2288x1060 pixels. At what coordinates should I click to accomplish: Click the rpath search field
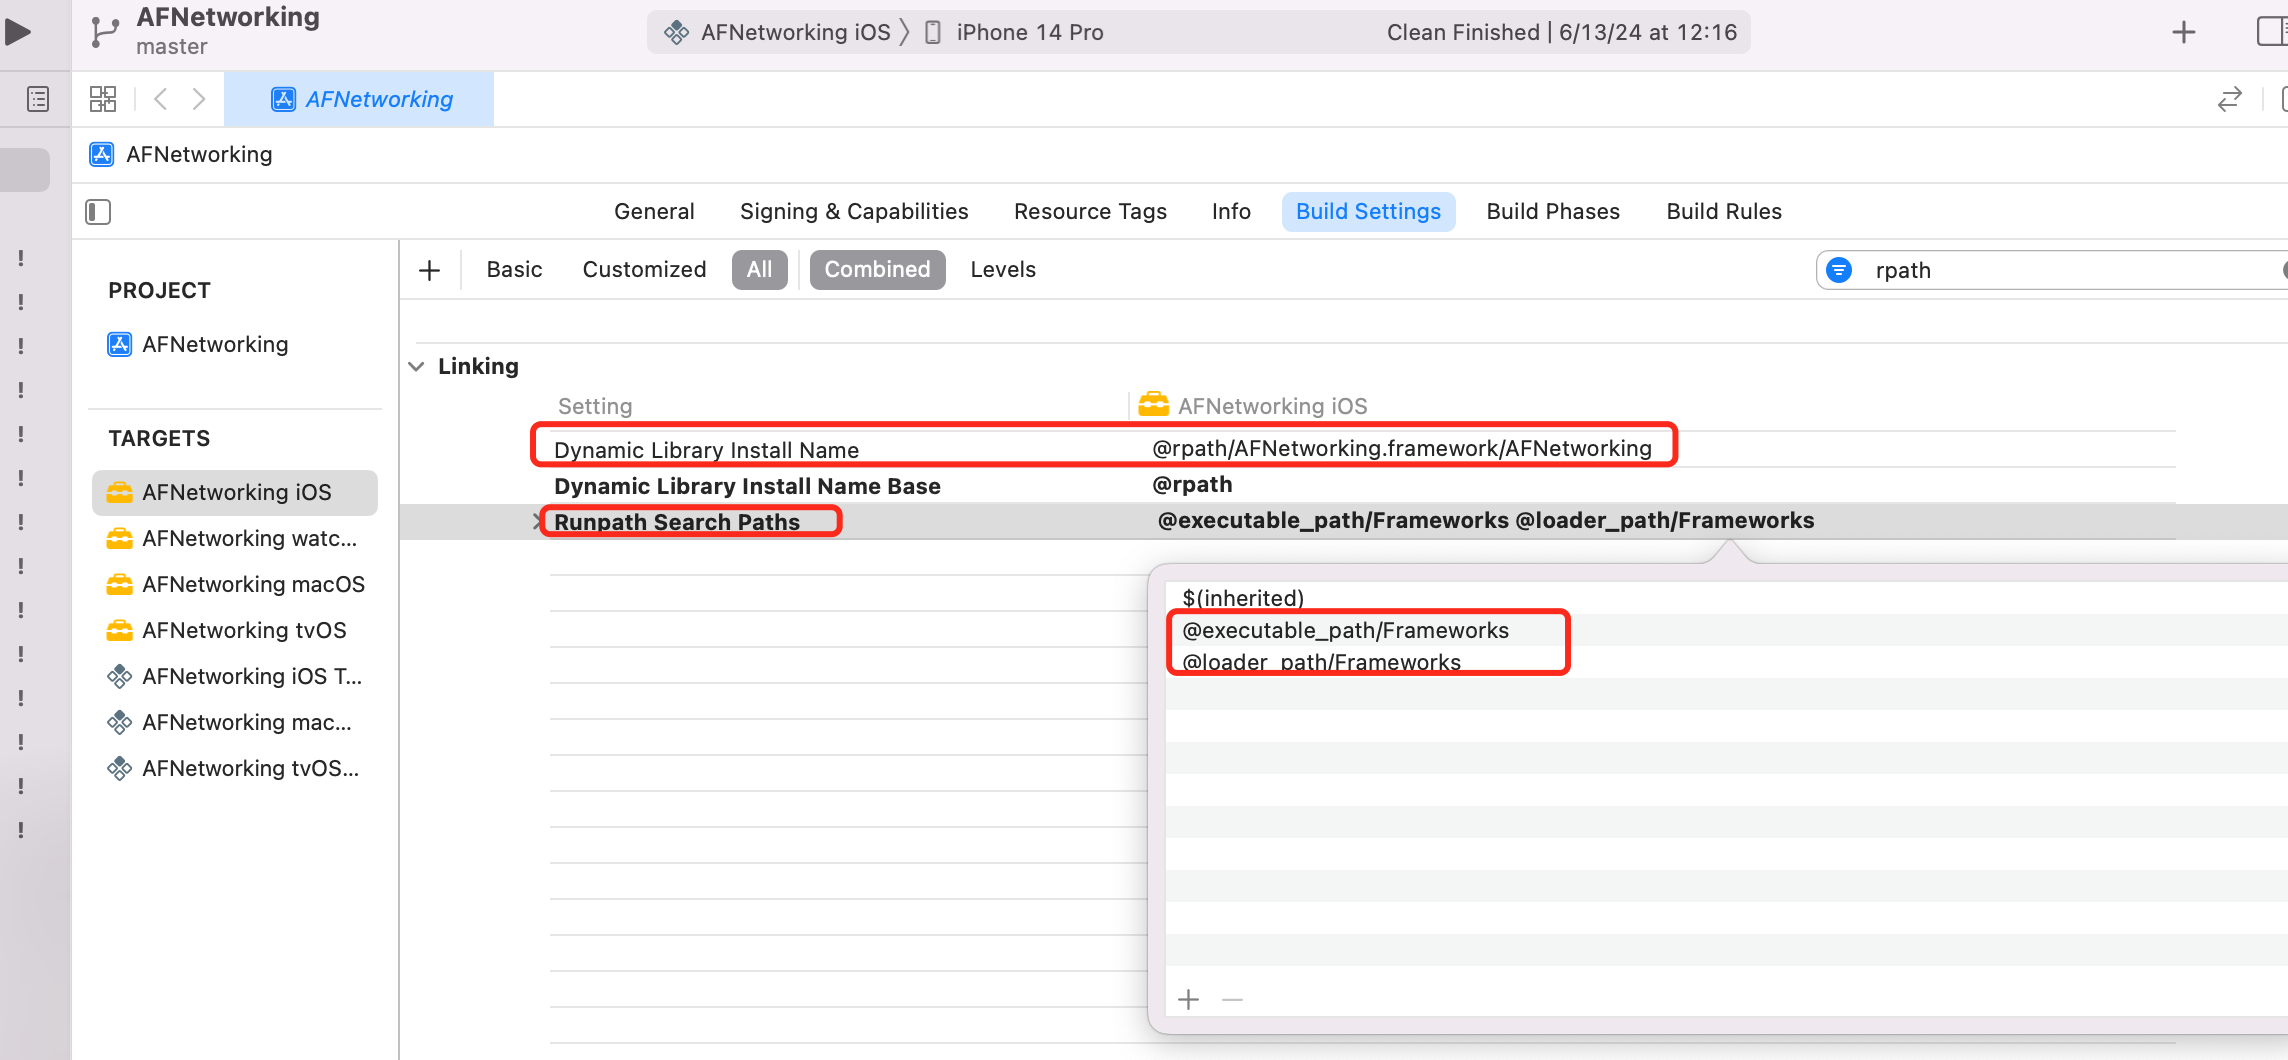[2070, 270]
